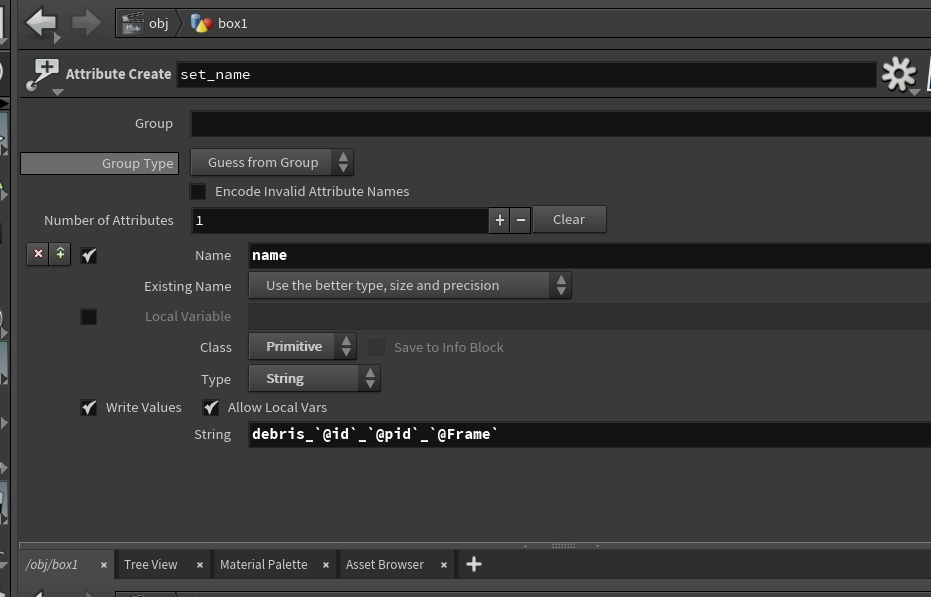Switch to the Material Palette tab
931x597 pixels.
pos(264,564)
